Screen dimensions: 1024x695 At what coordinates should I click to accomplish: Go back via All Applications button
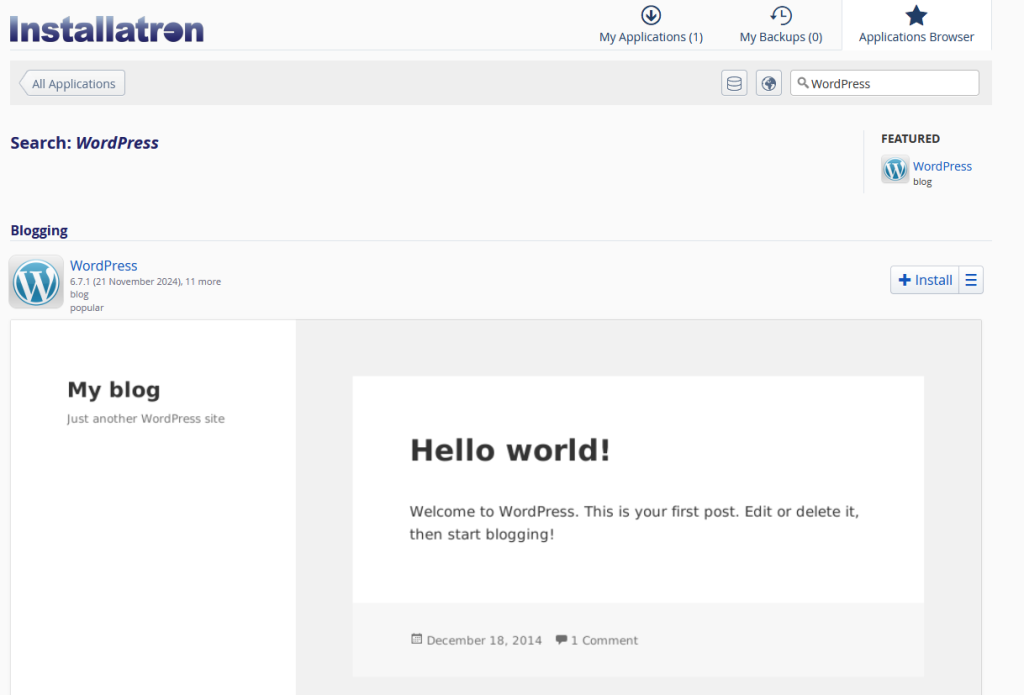[x=73, y=84]
